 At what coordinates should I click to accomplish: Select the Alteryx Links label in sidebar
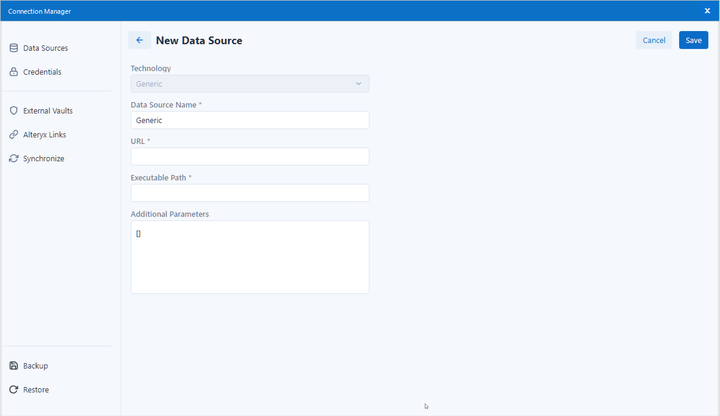[45, 135]
